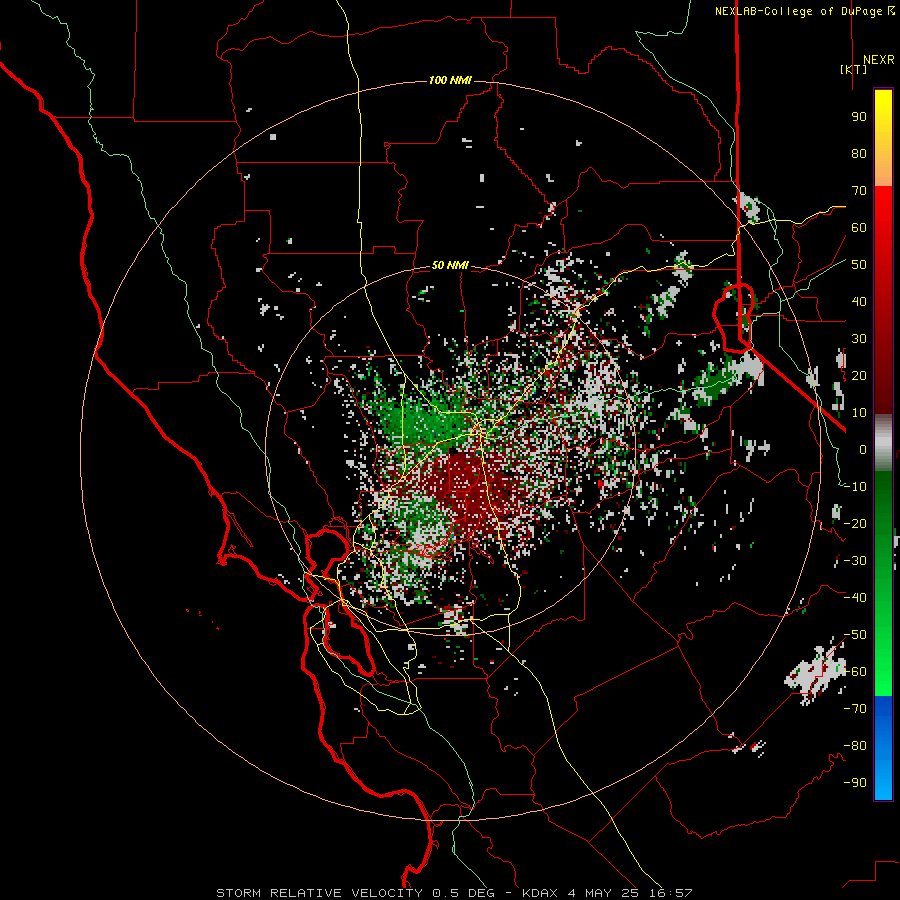Click the 90 value on the velocity scale

(x=859, y=117)
